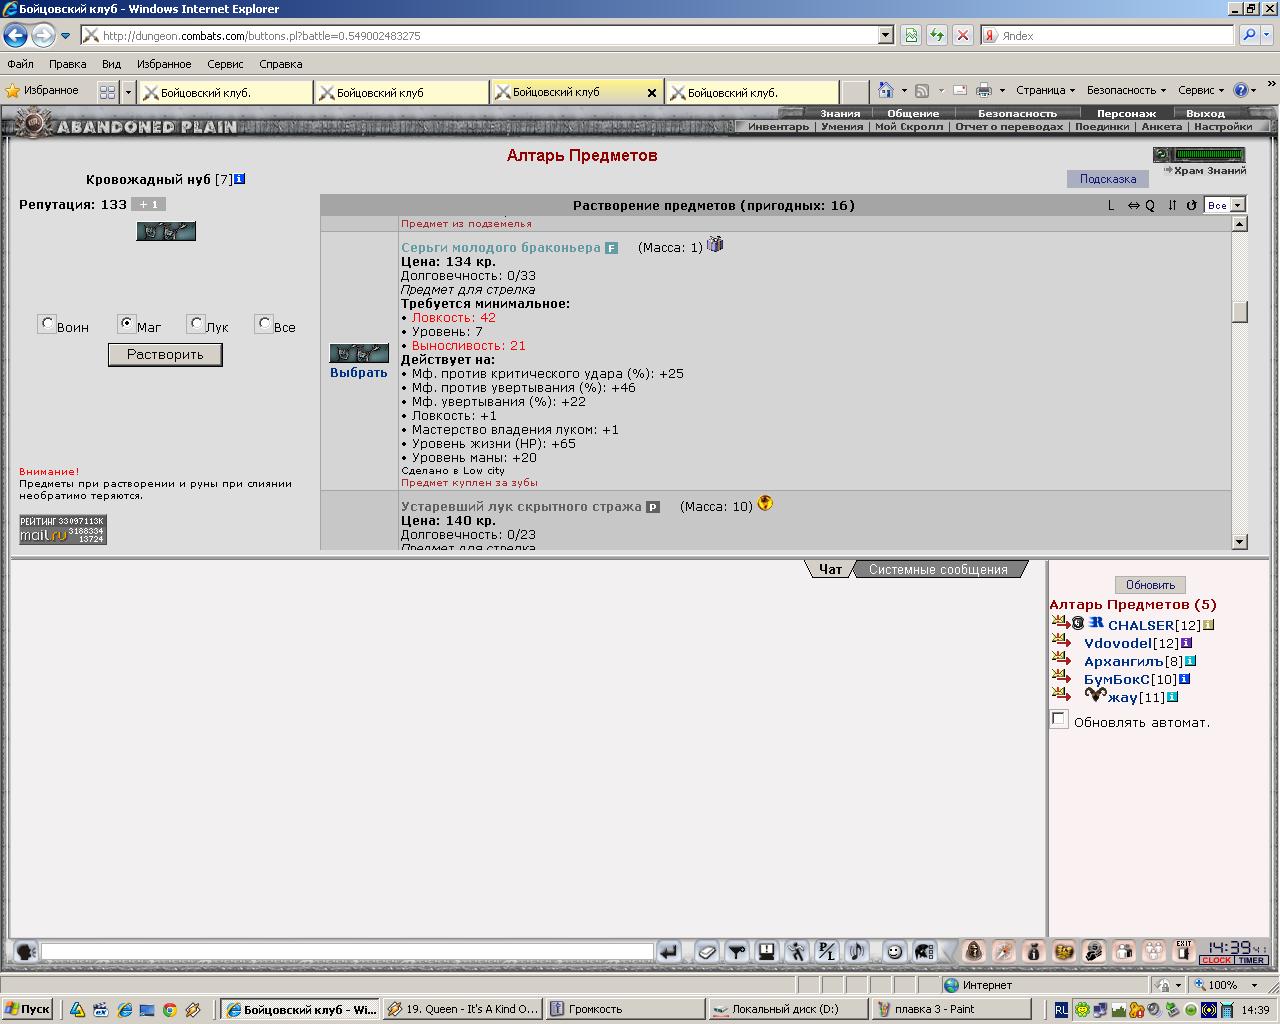Enable the Обновлять автомат. checkbox

(1059, 719)
